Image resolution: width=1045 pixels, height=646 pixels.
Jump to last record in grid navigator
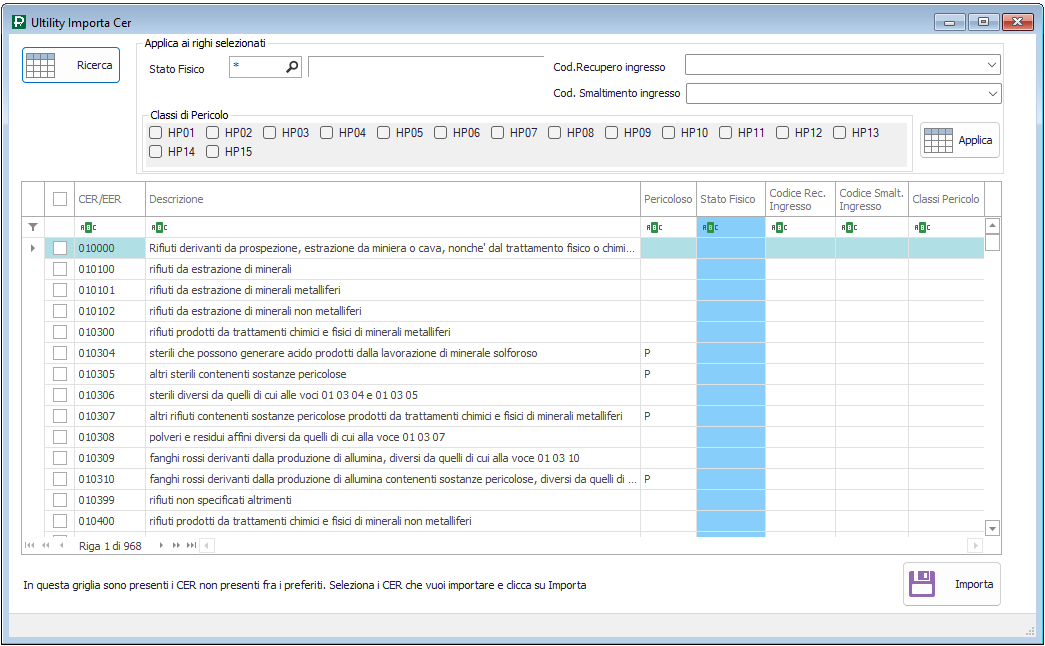click(190, 546)
